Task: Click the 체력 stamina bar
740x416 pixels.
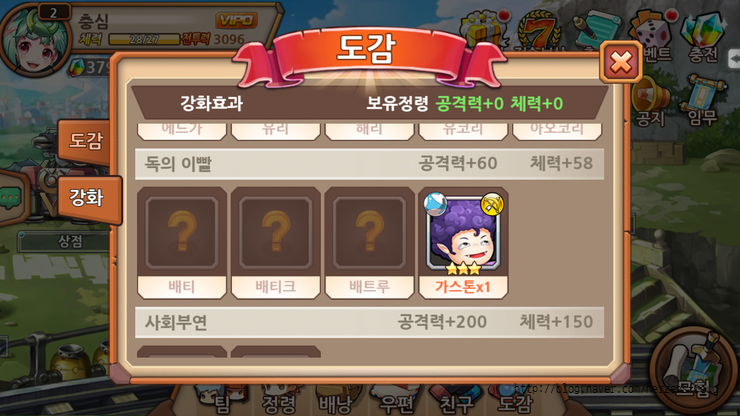Action: 144,39
